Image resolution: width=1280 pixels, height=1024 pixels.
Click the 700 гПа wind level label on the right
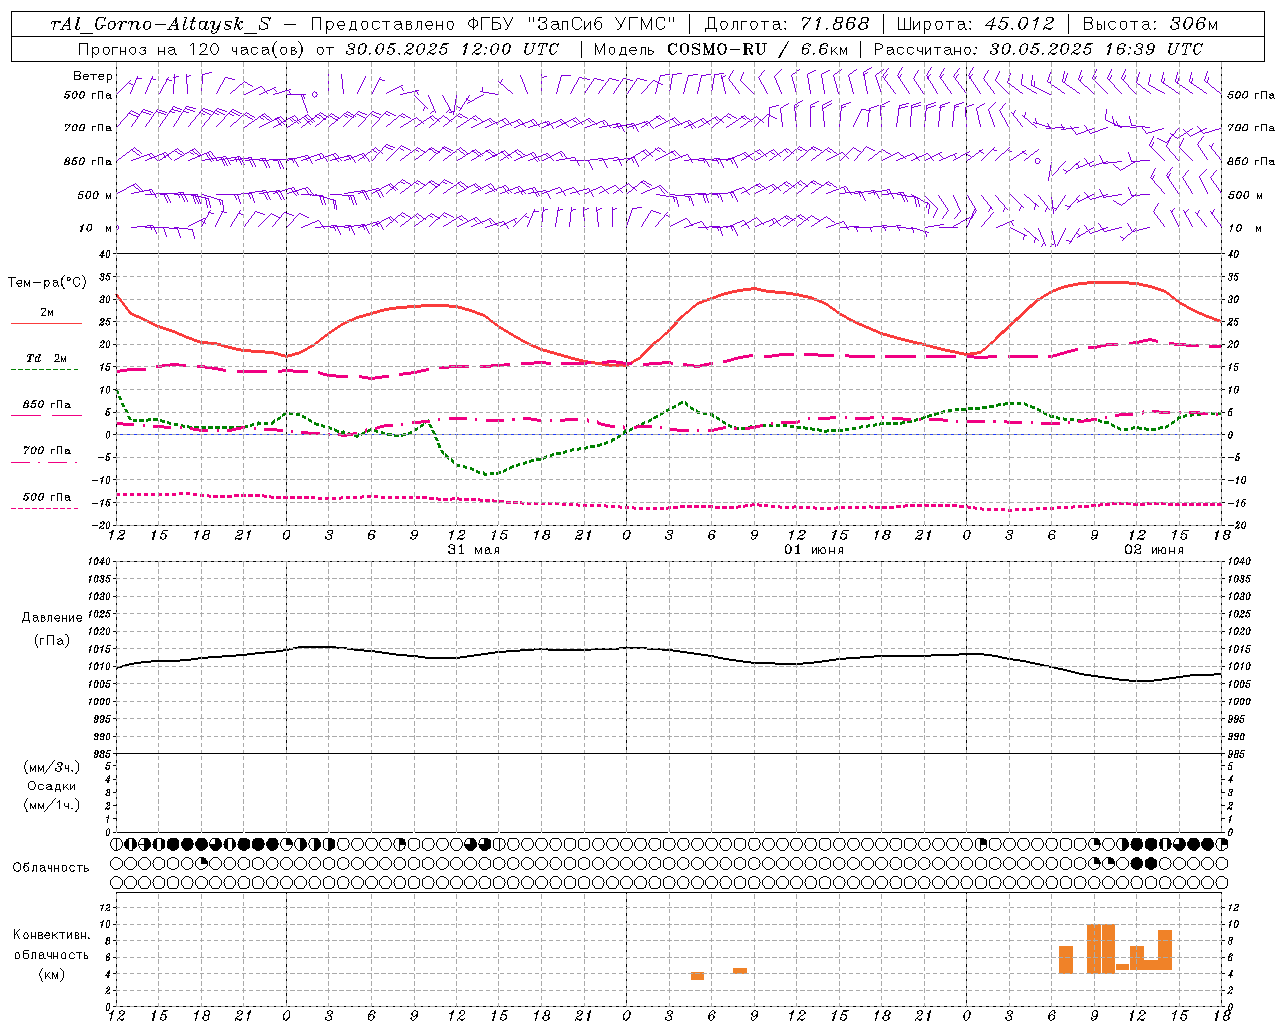(x=1251, y=128)
